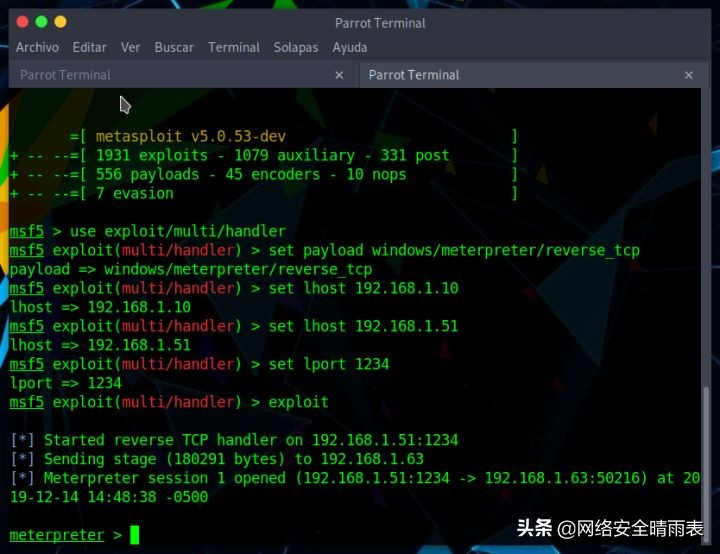Viewport: 720px width, 554px height.
Task: Open the Buscar menu
Action: point(174,47)
